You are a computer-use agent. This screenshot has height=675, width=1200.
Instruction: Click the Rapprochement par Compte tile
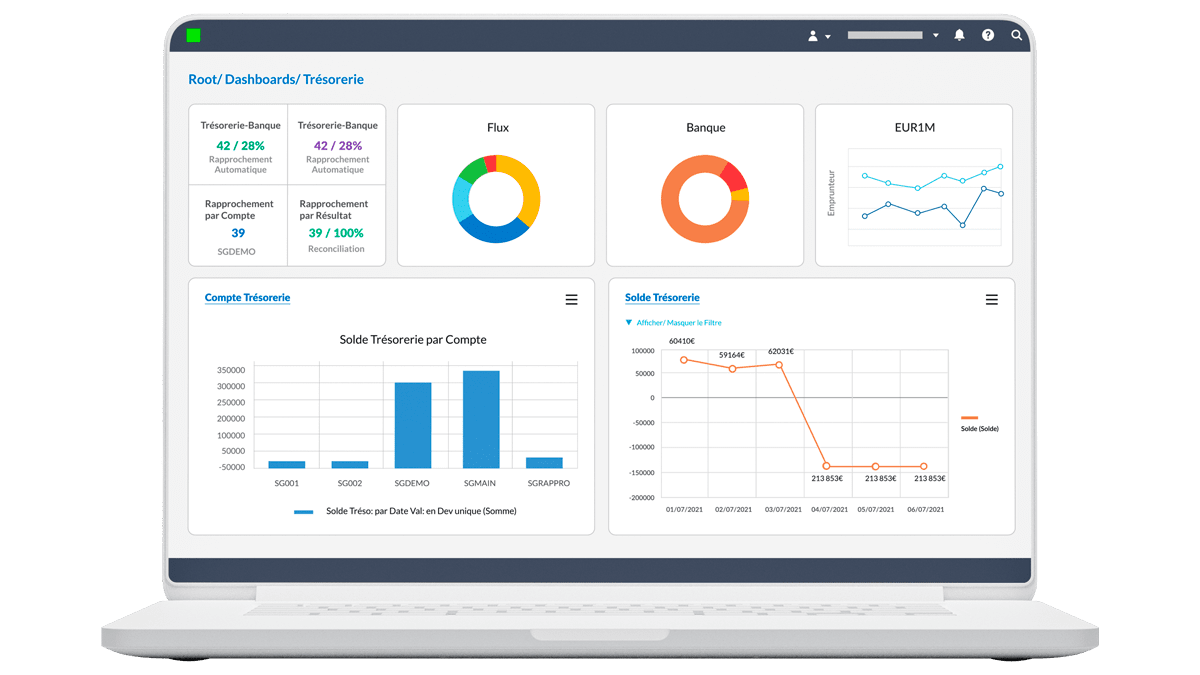[x=237, y=225]
